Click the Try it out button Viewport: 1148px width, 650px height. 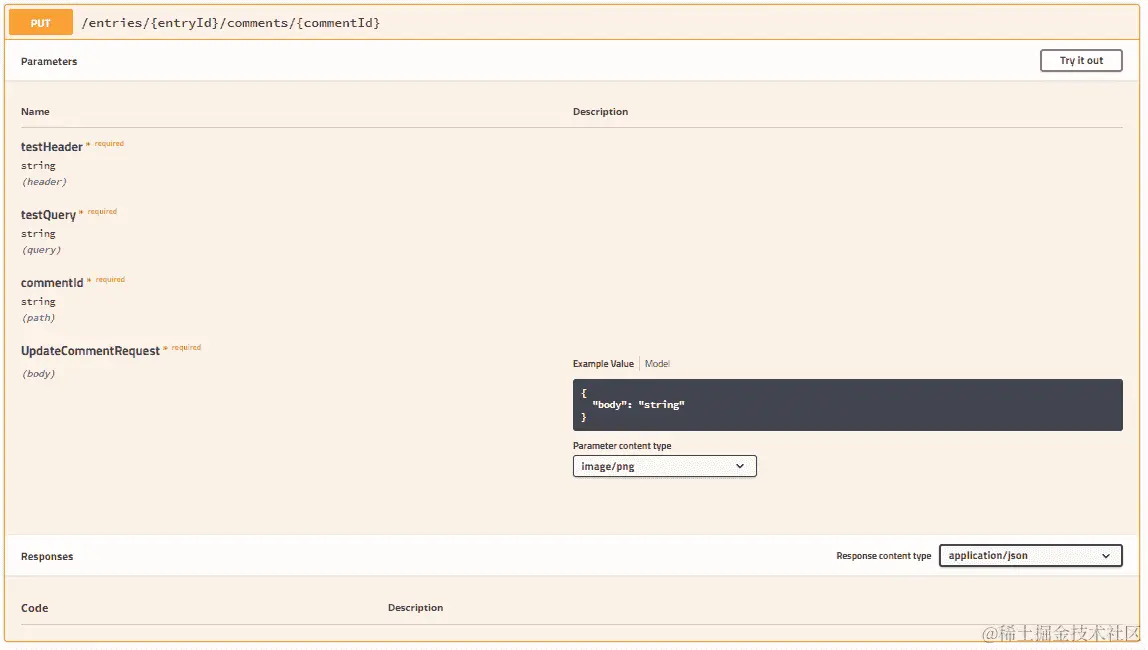click(1081, 60)
